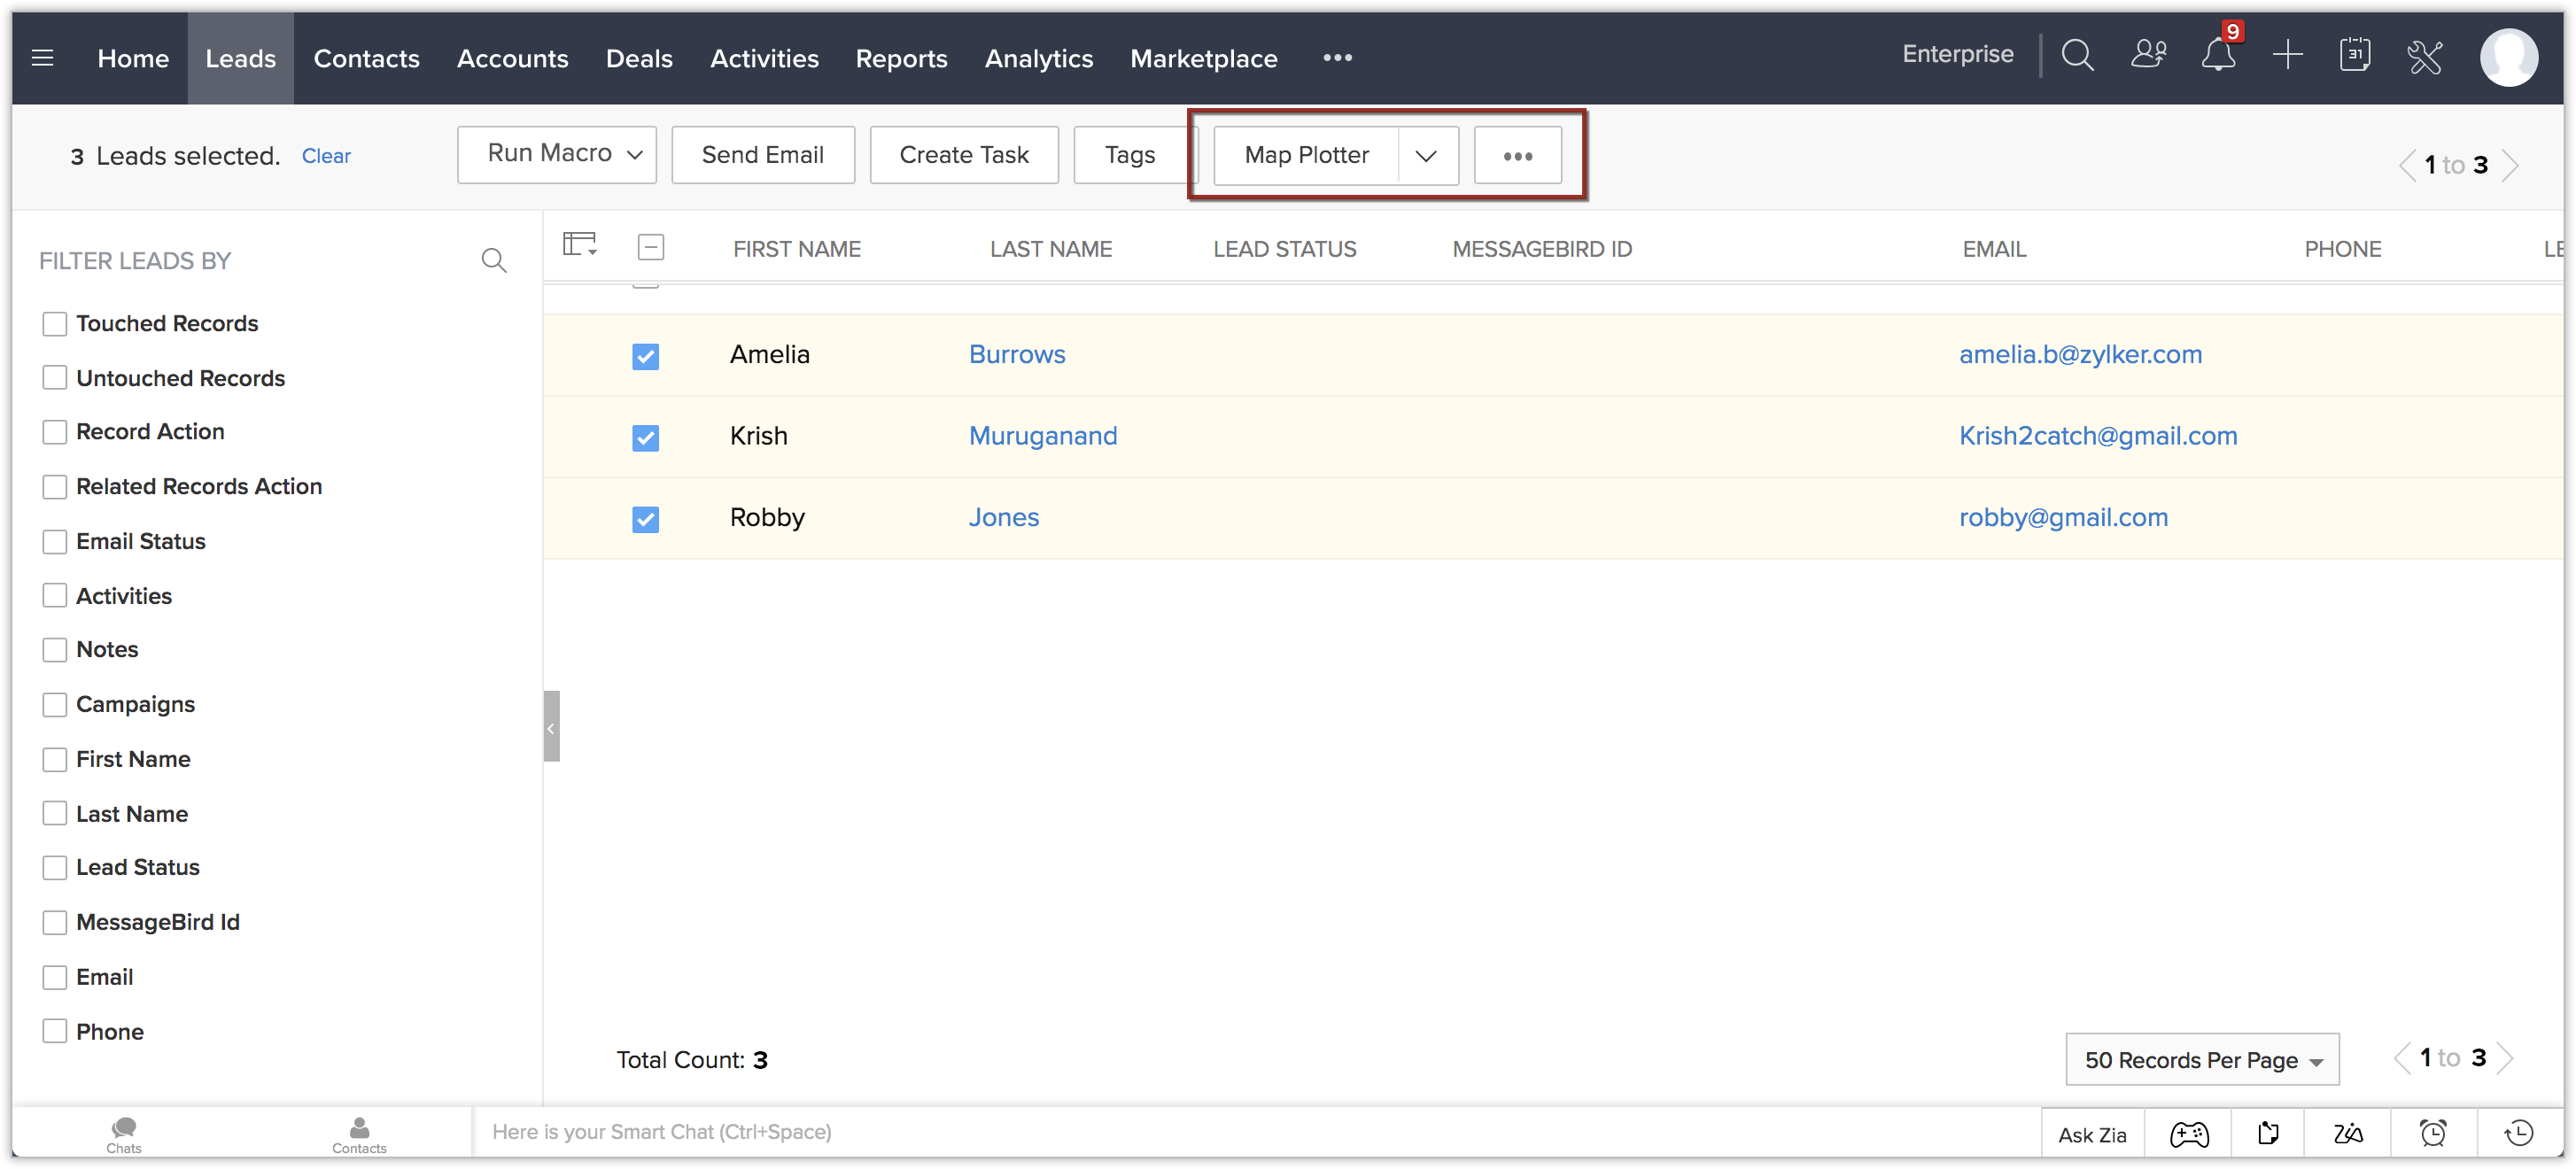Click the alarm clock reminders icon
The height and width of the screenshot is (1169, 2576).
2433,1134
